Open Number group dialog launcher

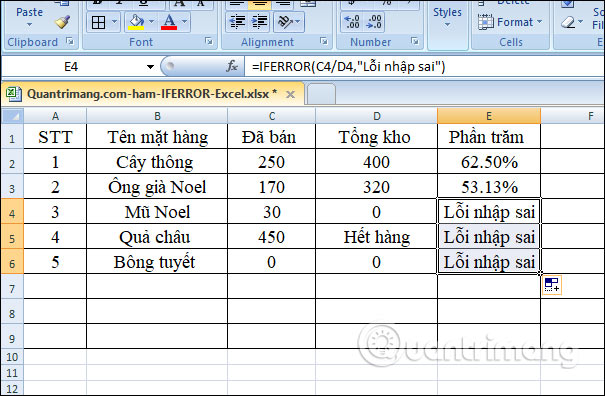click(x=415, y=41)
